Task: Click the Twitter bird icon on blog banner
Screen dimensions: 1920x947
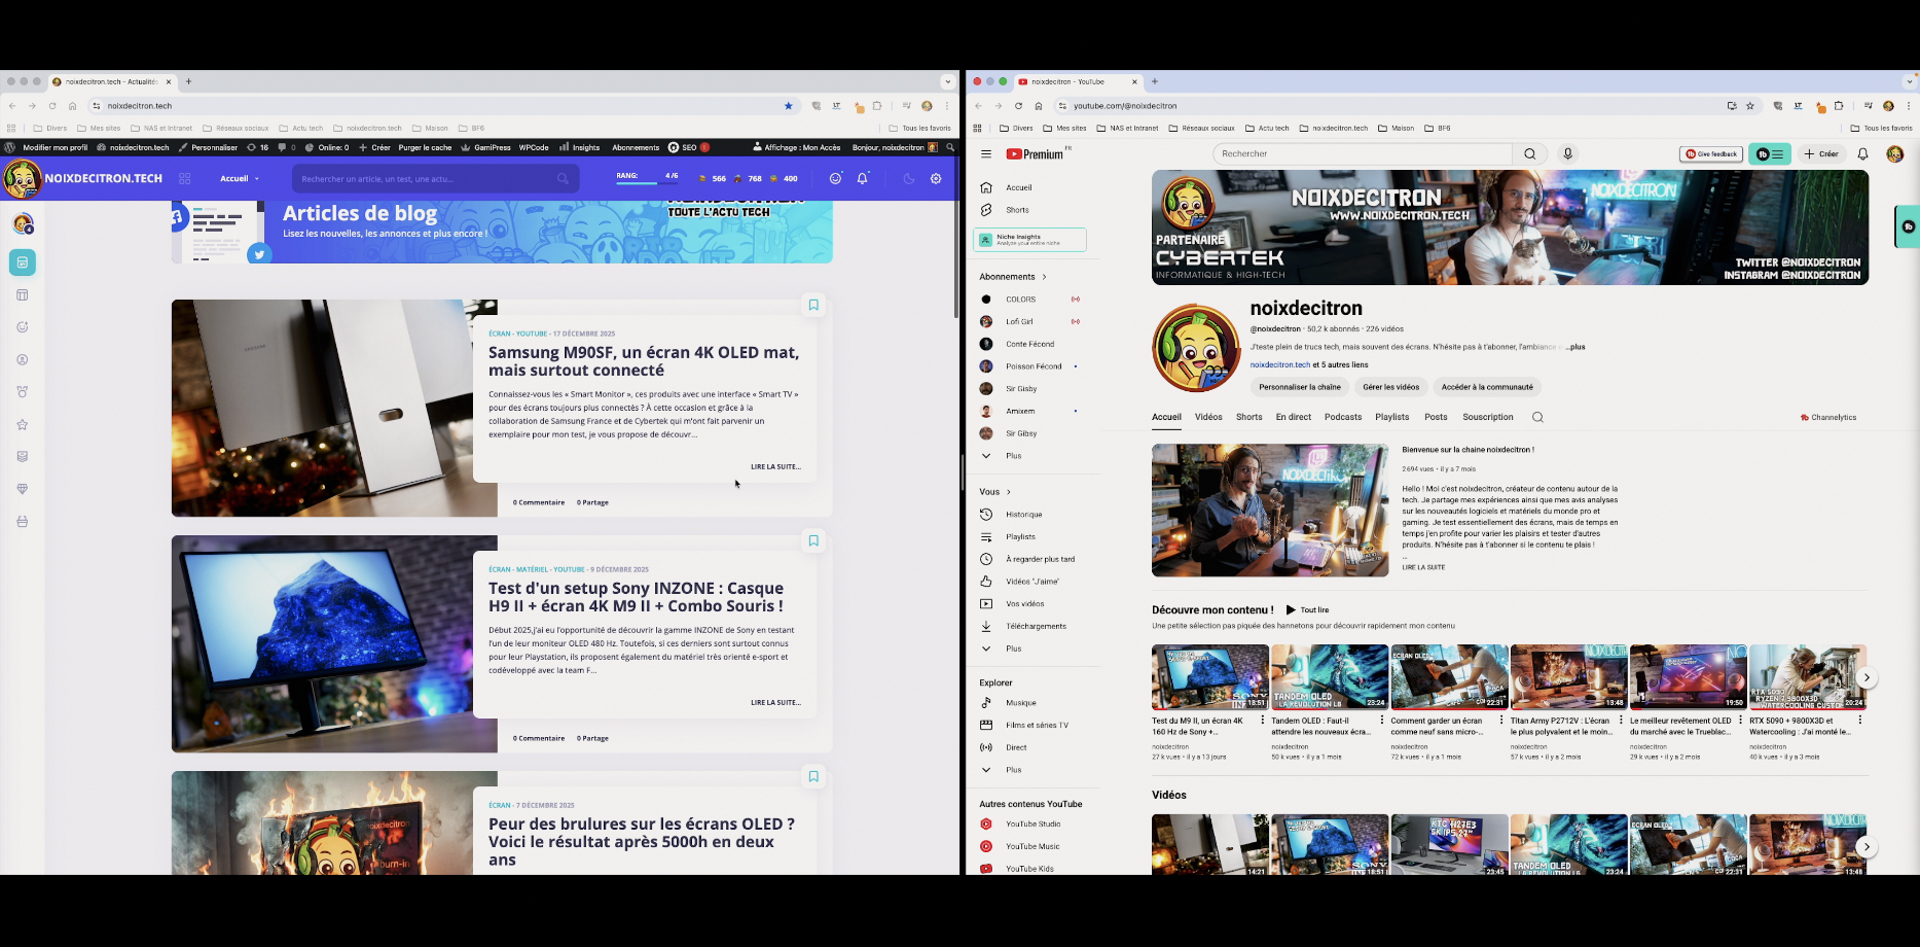Action: pos(259,254)
